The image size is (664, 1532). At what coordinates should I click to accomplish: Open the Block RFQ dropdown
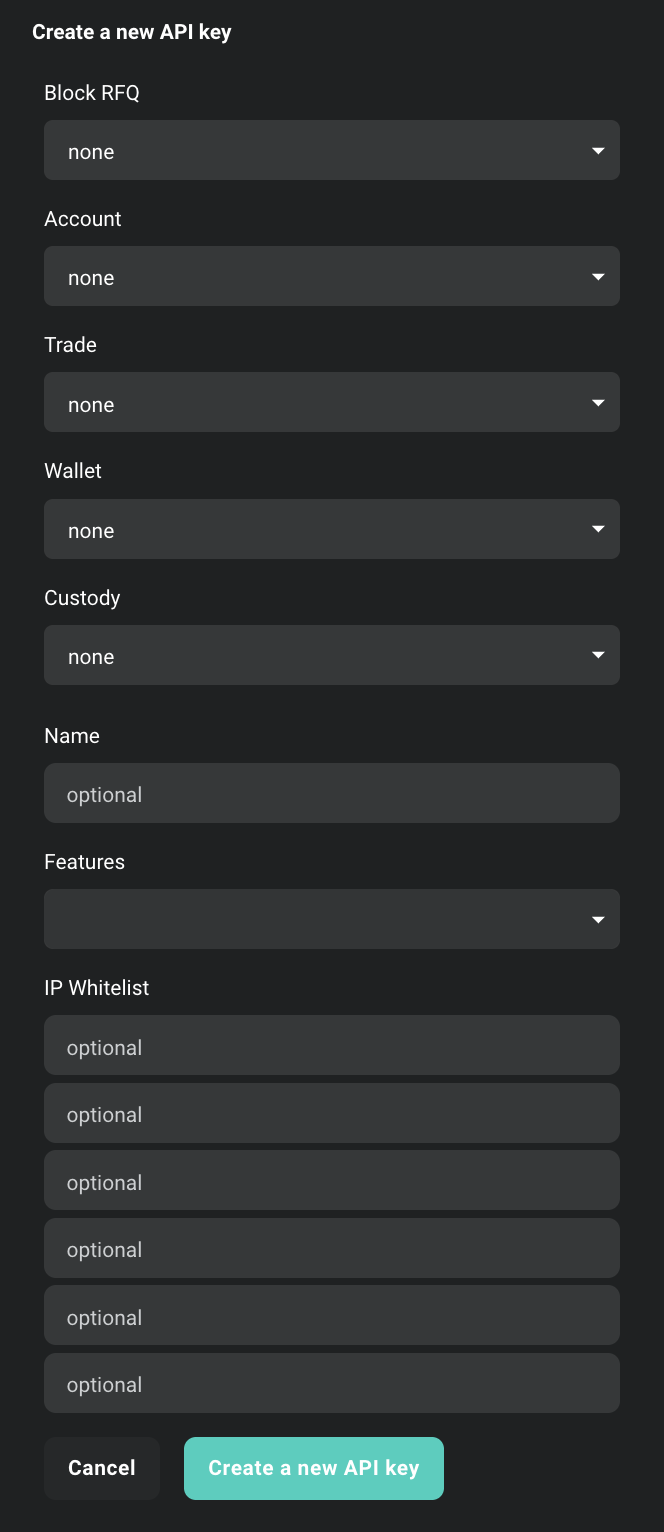pos(332,150)
